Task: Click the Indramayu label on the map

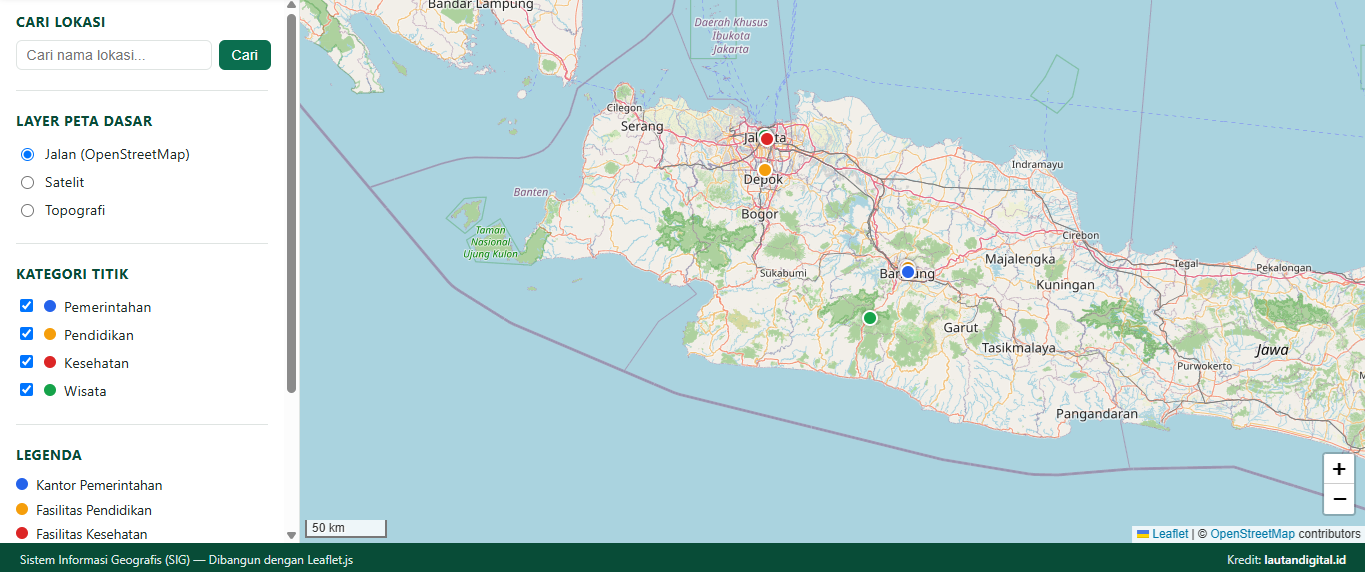Action: pos(1037,164)
